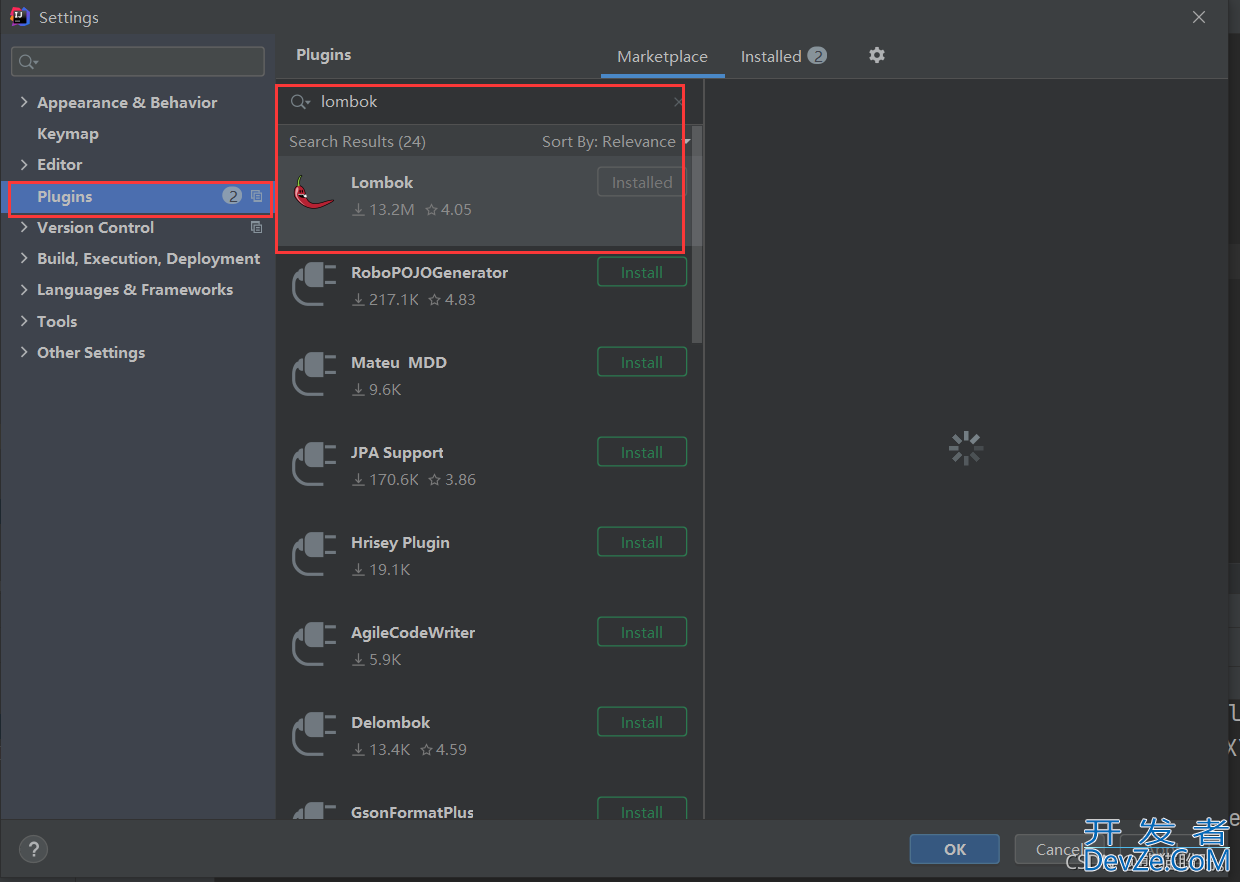This screenshot has width=1240, height=882.
Task: Install the Hrisey Plugin
Action: 642,542
